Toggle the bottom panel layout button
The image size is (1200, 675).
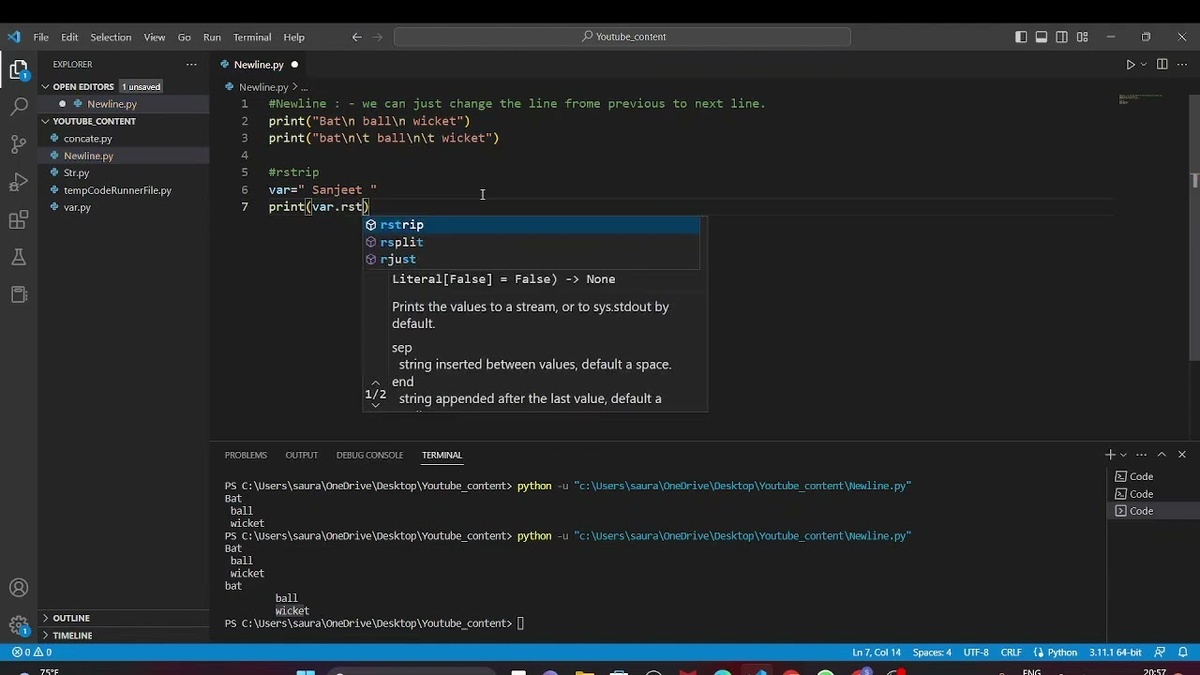(x=1041, y=37)
